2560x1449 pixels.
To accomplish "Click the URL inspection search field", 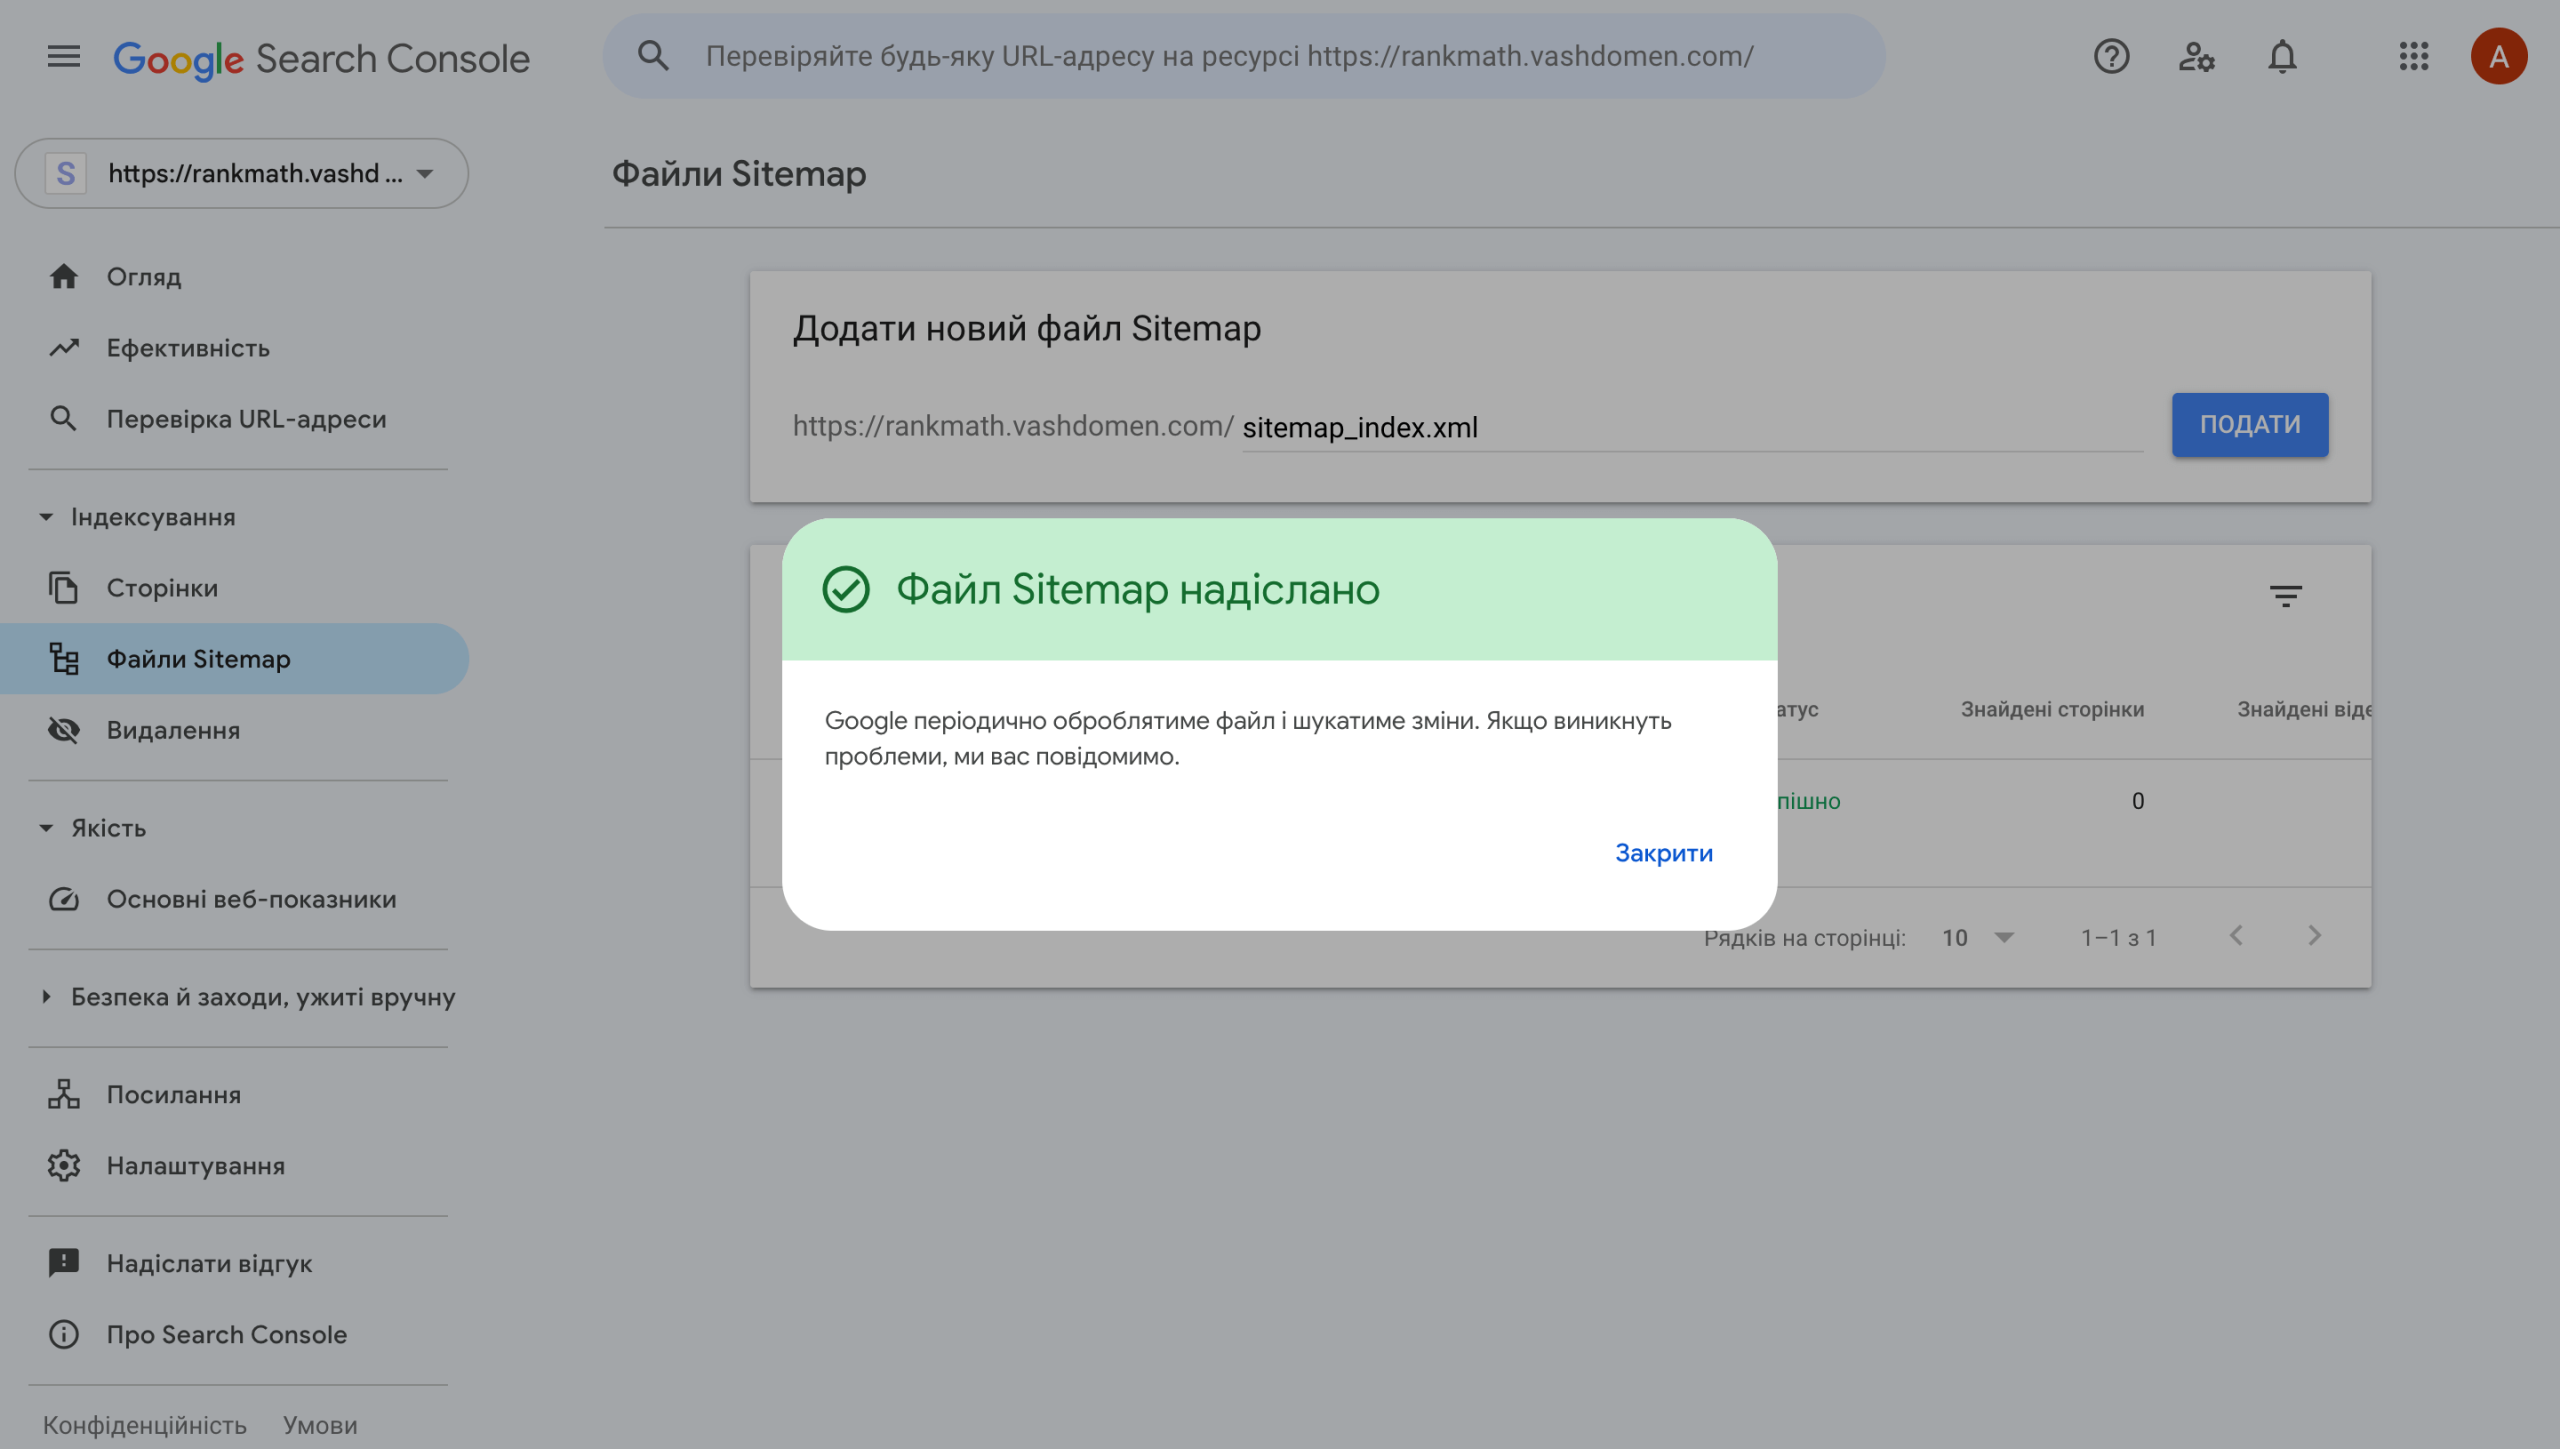I will coord(1244,56).
